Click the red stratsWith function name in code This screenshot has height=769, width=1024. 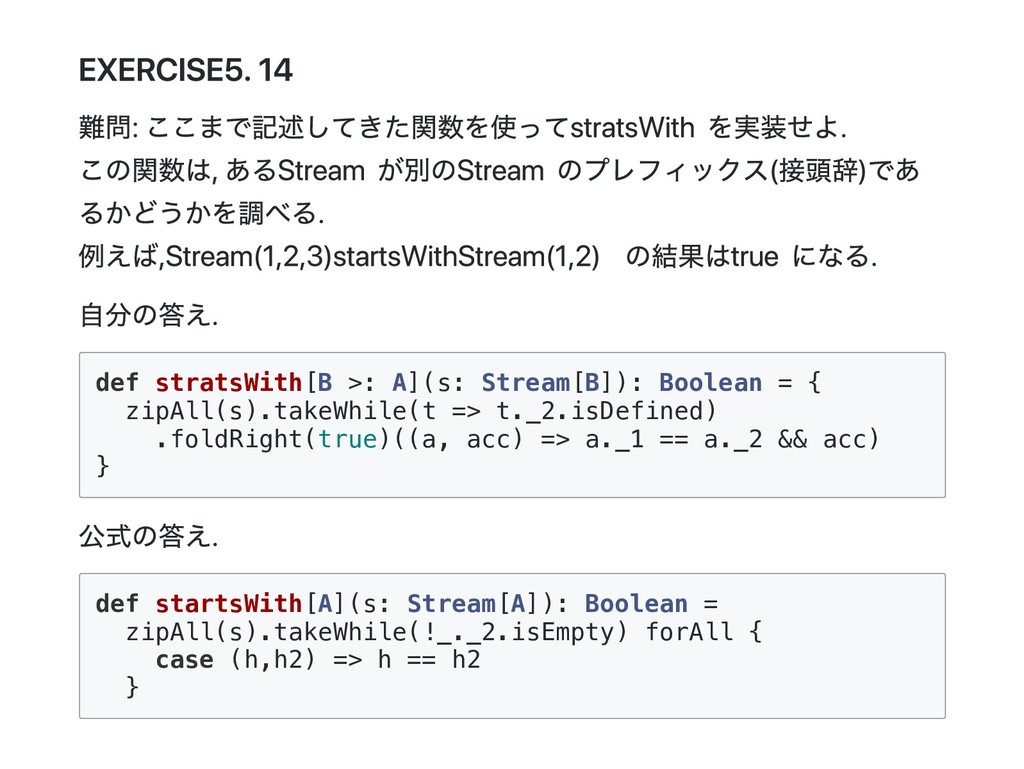(228, 383)
